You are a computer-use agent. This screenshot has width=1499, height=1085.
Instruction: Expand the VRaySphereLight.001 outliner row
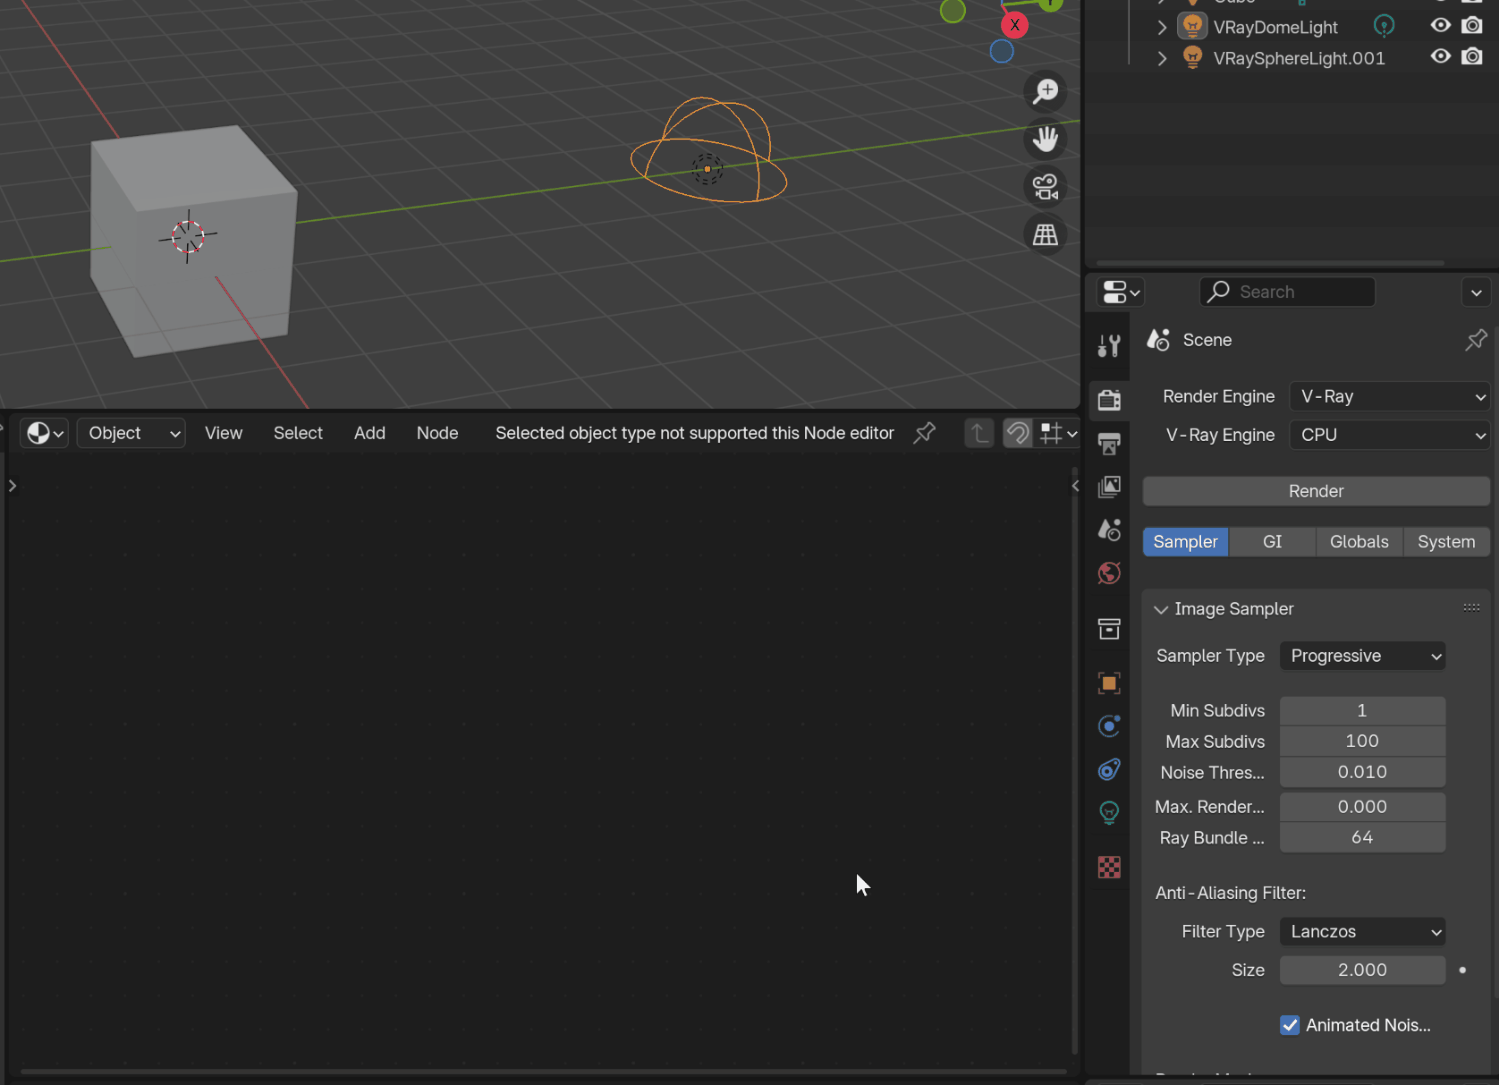point(1161,59)
